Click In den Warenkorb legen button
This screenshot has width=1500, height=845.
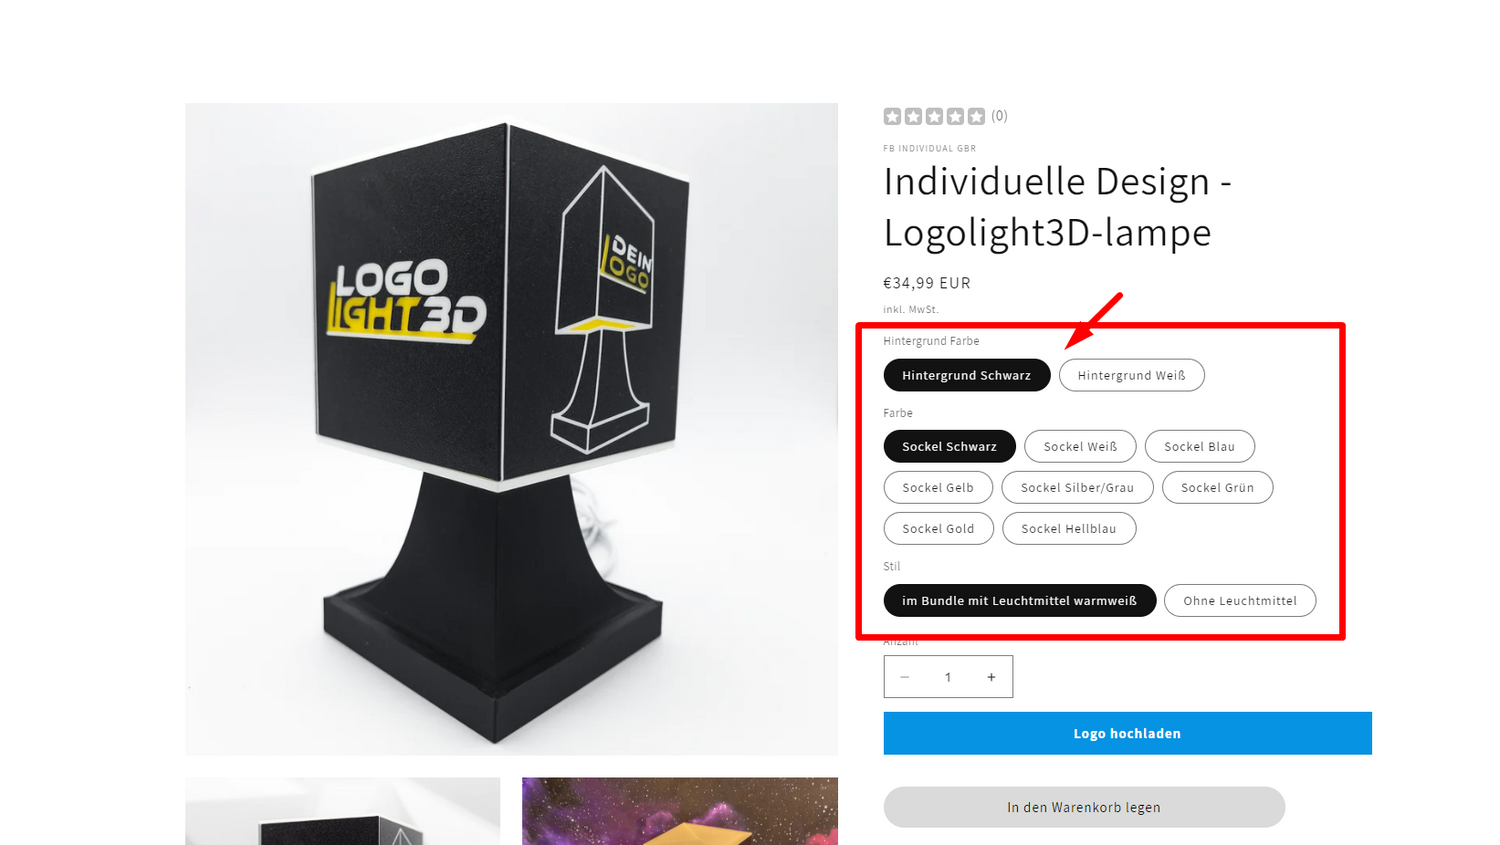1084,807
